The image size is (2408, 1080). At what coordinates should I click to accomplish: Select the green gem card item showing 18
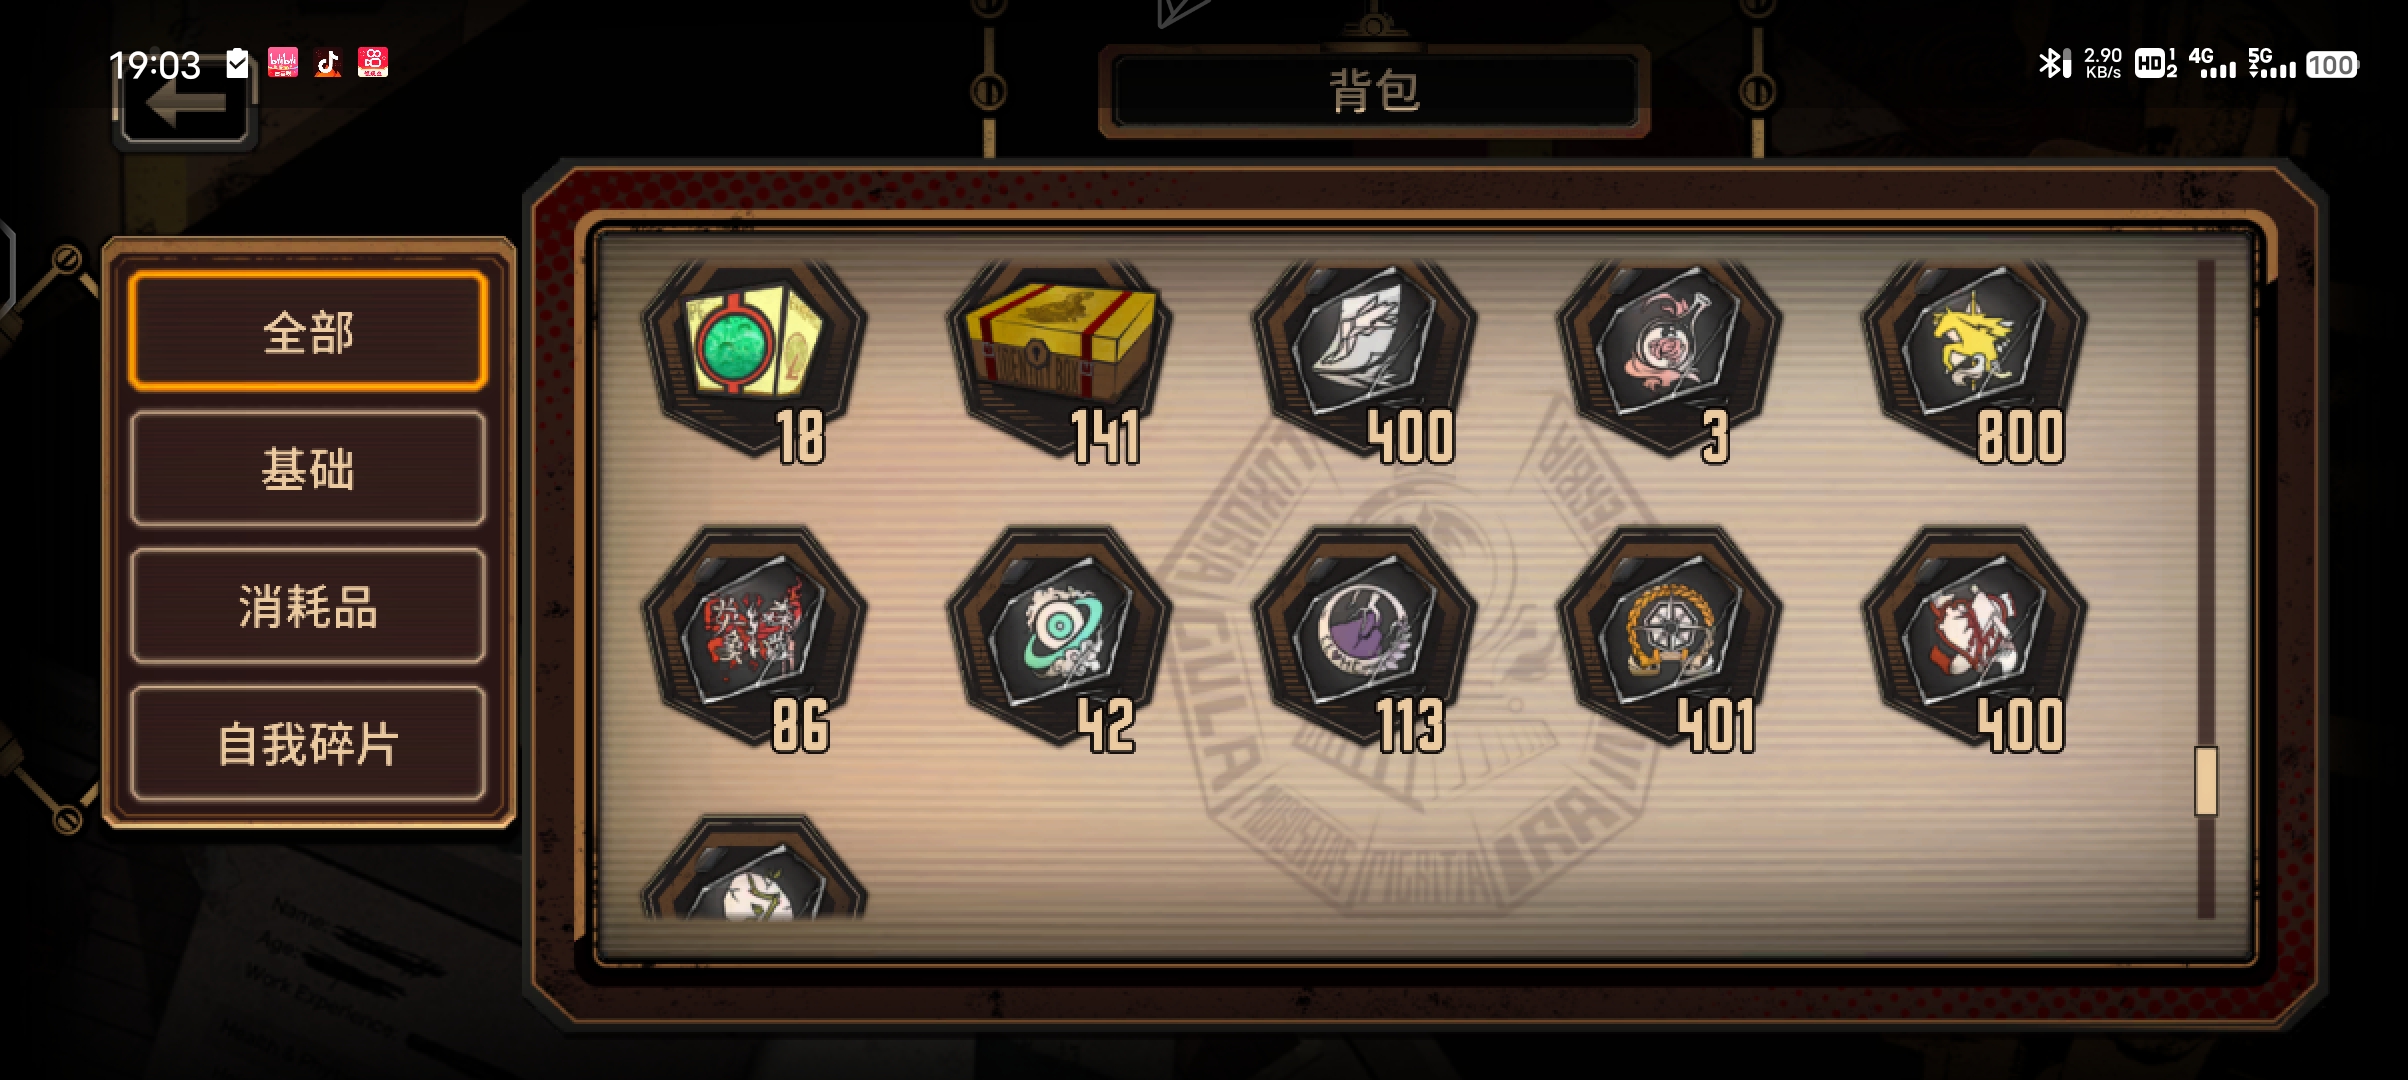755,360
